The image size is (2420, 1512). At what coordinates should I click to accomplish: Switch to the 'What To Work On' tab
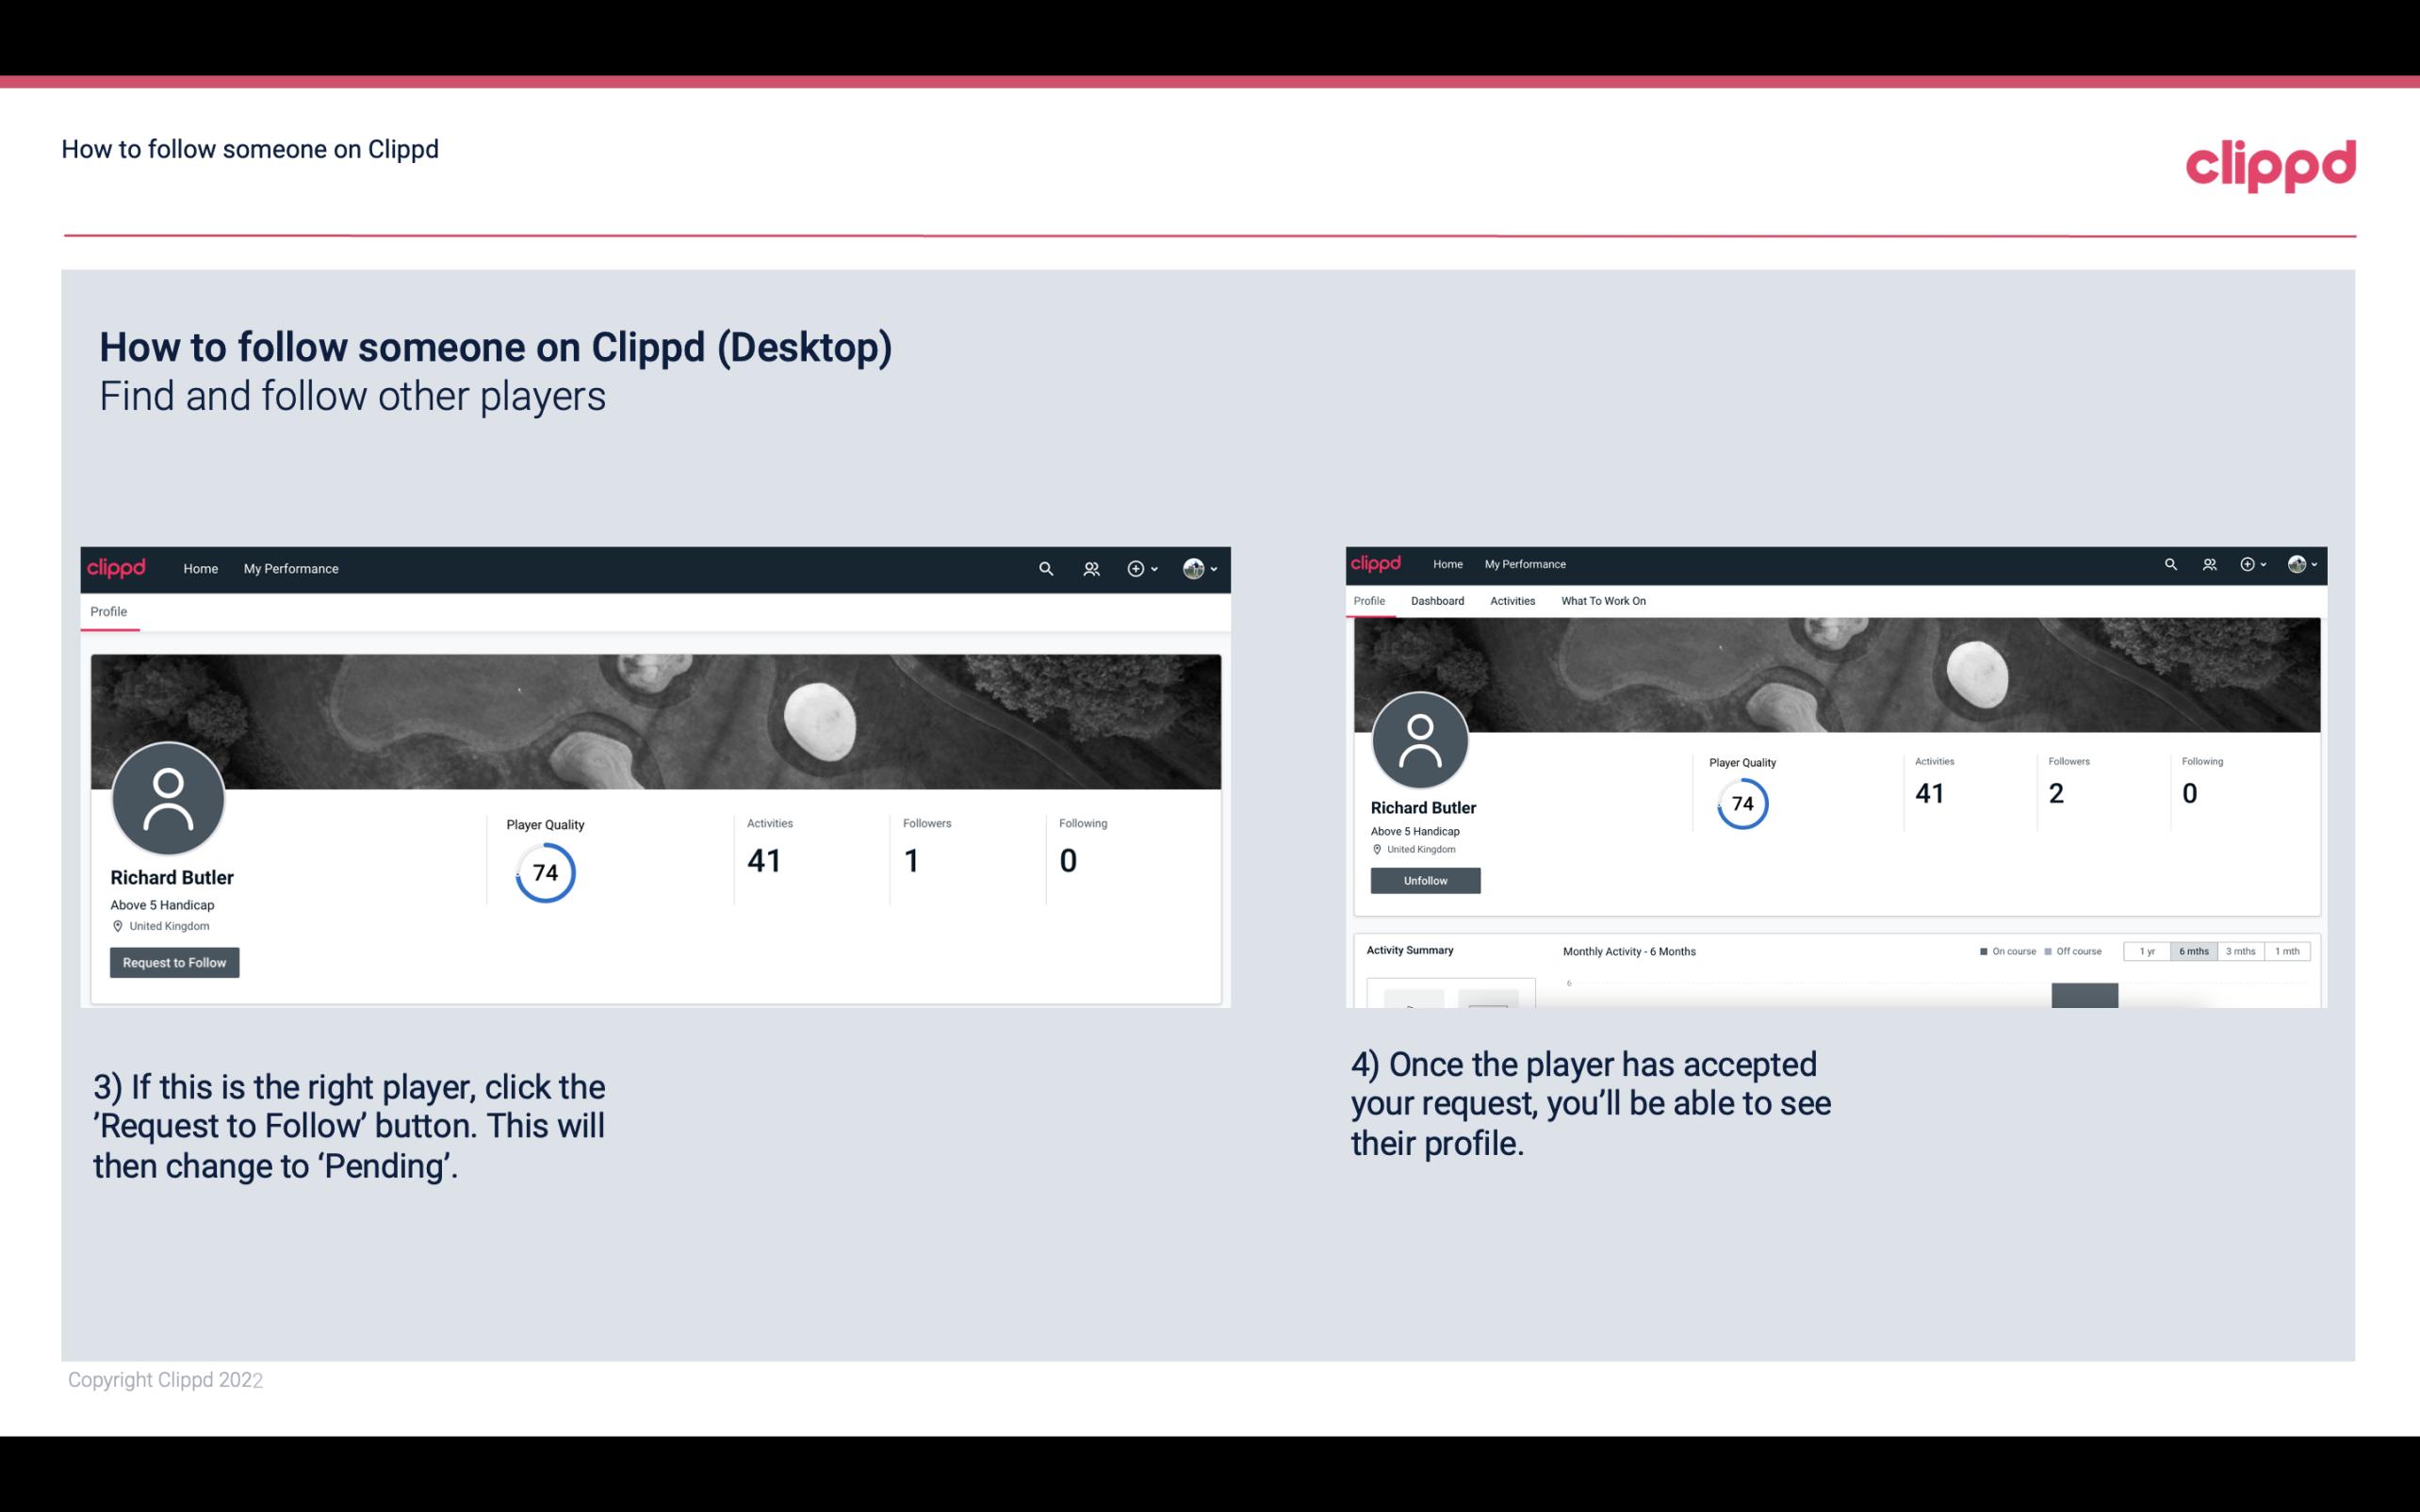[1603, 601]
